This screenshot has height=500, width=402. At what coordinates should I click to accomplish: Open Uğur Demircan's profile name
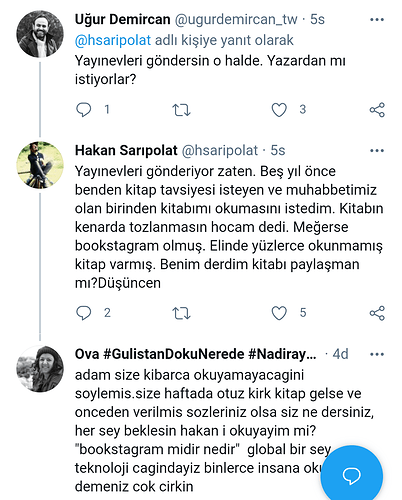pos(123,19)
